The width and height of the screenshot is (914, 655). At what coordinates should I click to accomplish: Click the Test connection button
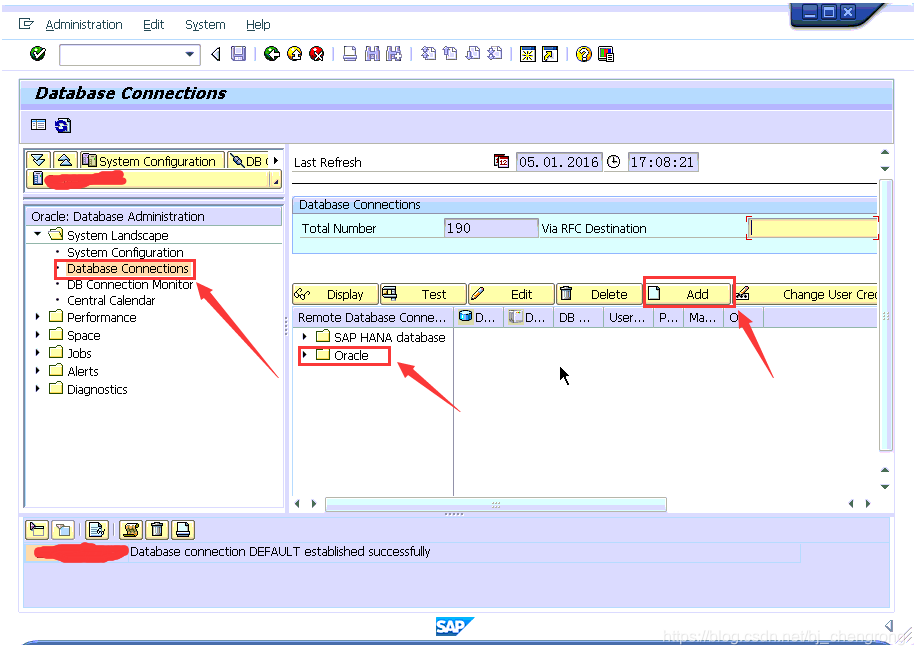423,294
